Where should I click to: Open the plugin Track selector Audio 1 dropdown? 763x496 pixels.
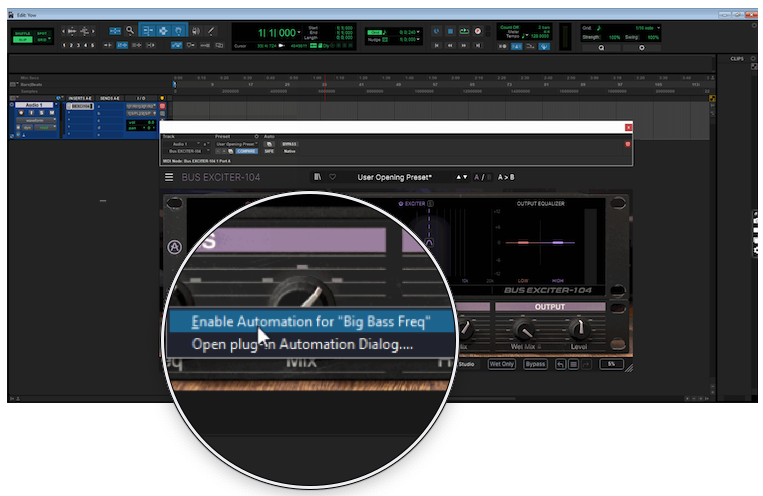tap(182, 144)
